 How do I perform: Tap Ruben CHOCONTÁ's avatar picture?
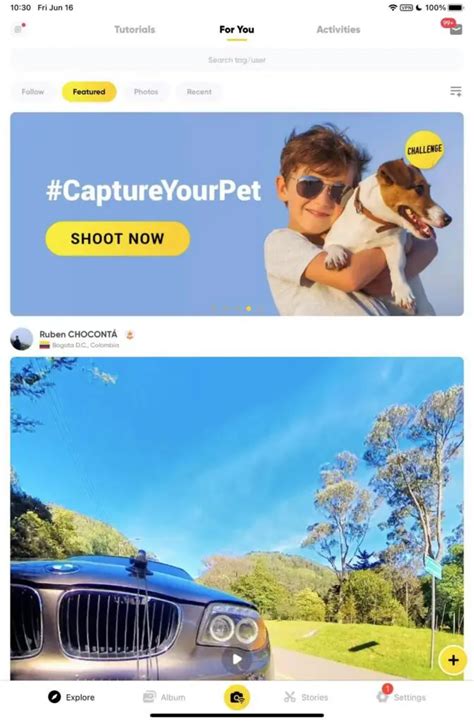point(21,339)
